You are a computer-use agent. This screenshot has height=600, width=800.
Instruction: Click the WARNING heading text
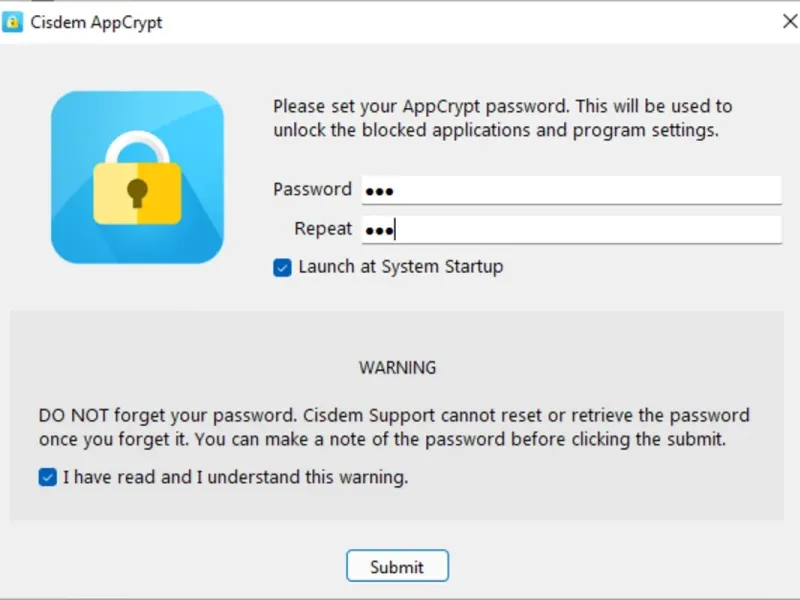(x=397, y=368)
